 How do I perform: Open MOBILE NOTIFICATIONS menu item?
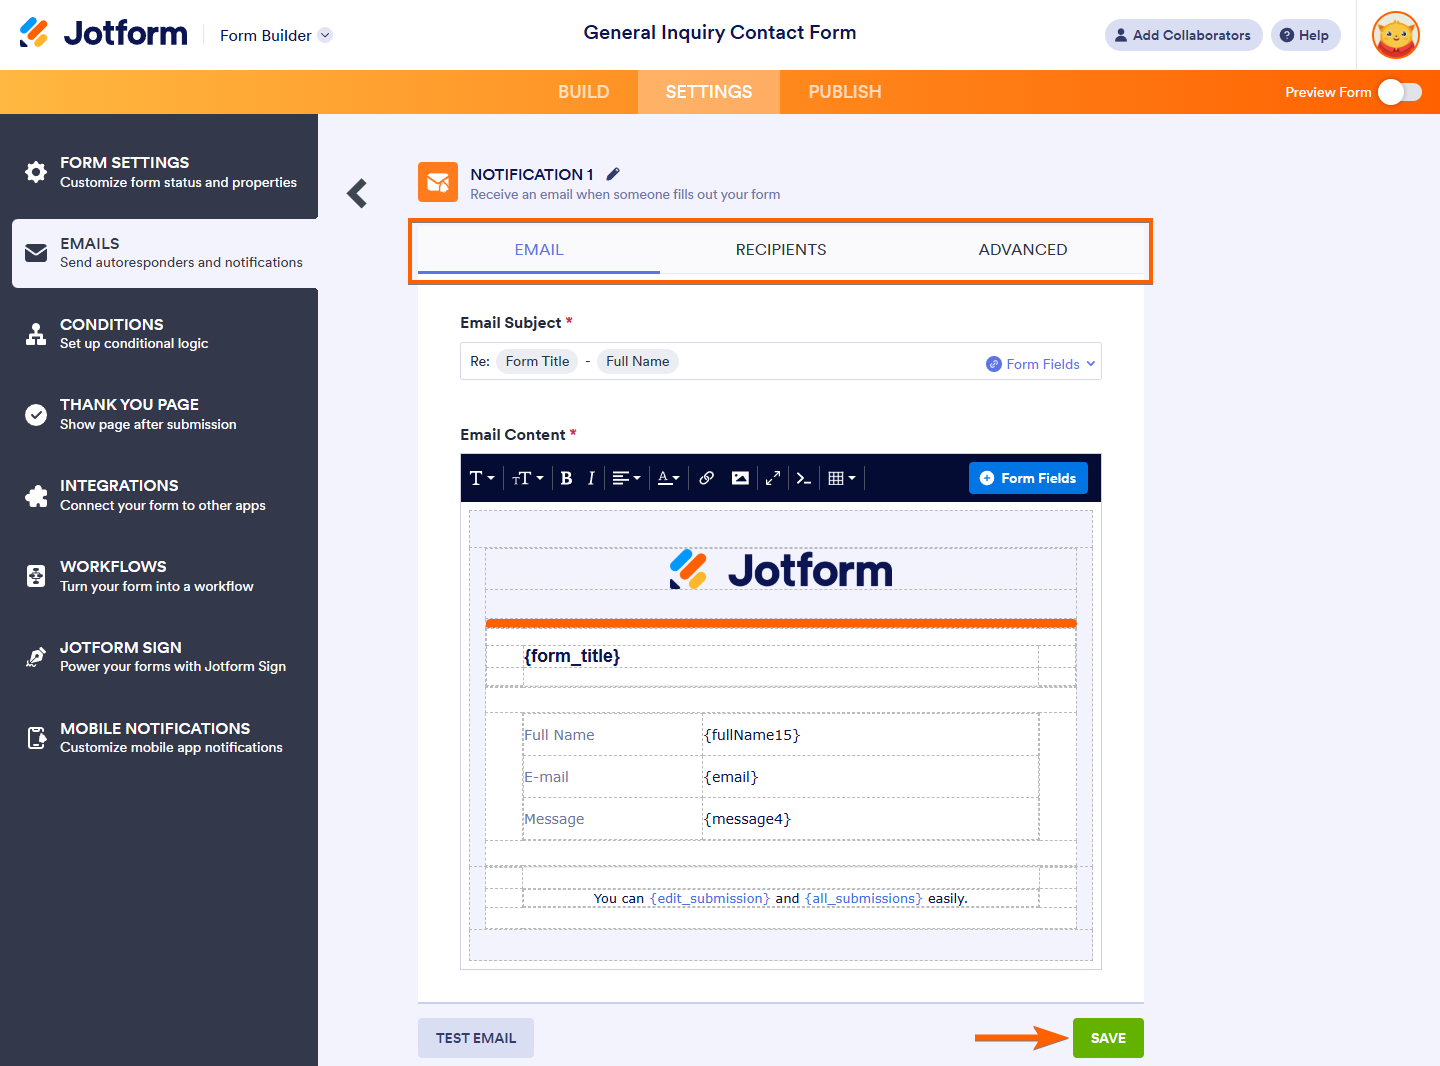pos(159,738)
